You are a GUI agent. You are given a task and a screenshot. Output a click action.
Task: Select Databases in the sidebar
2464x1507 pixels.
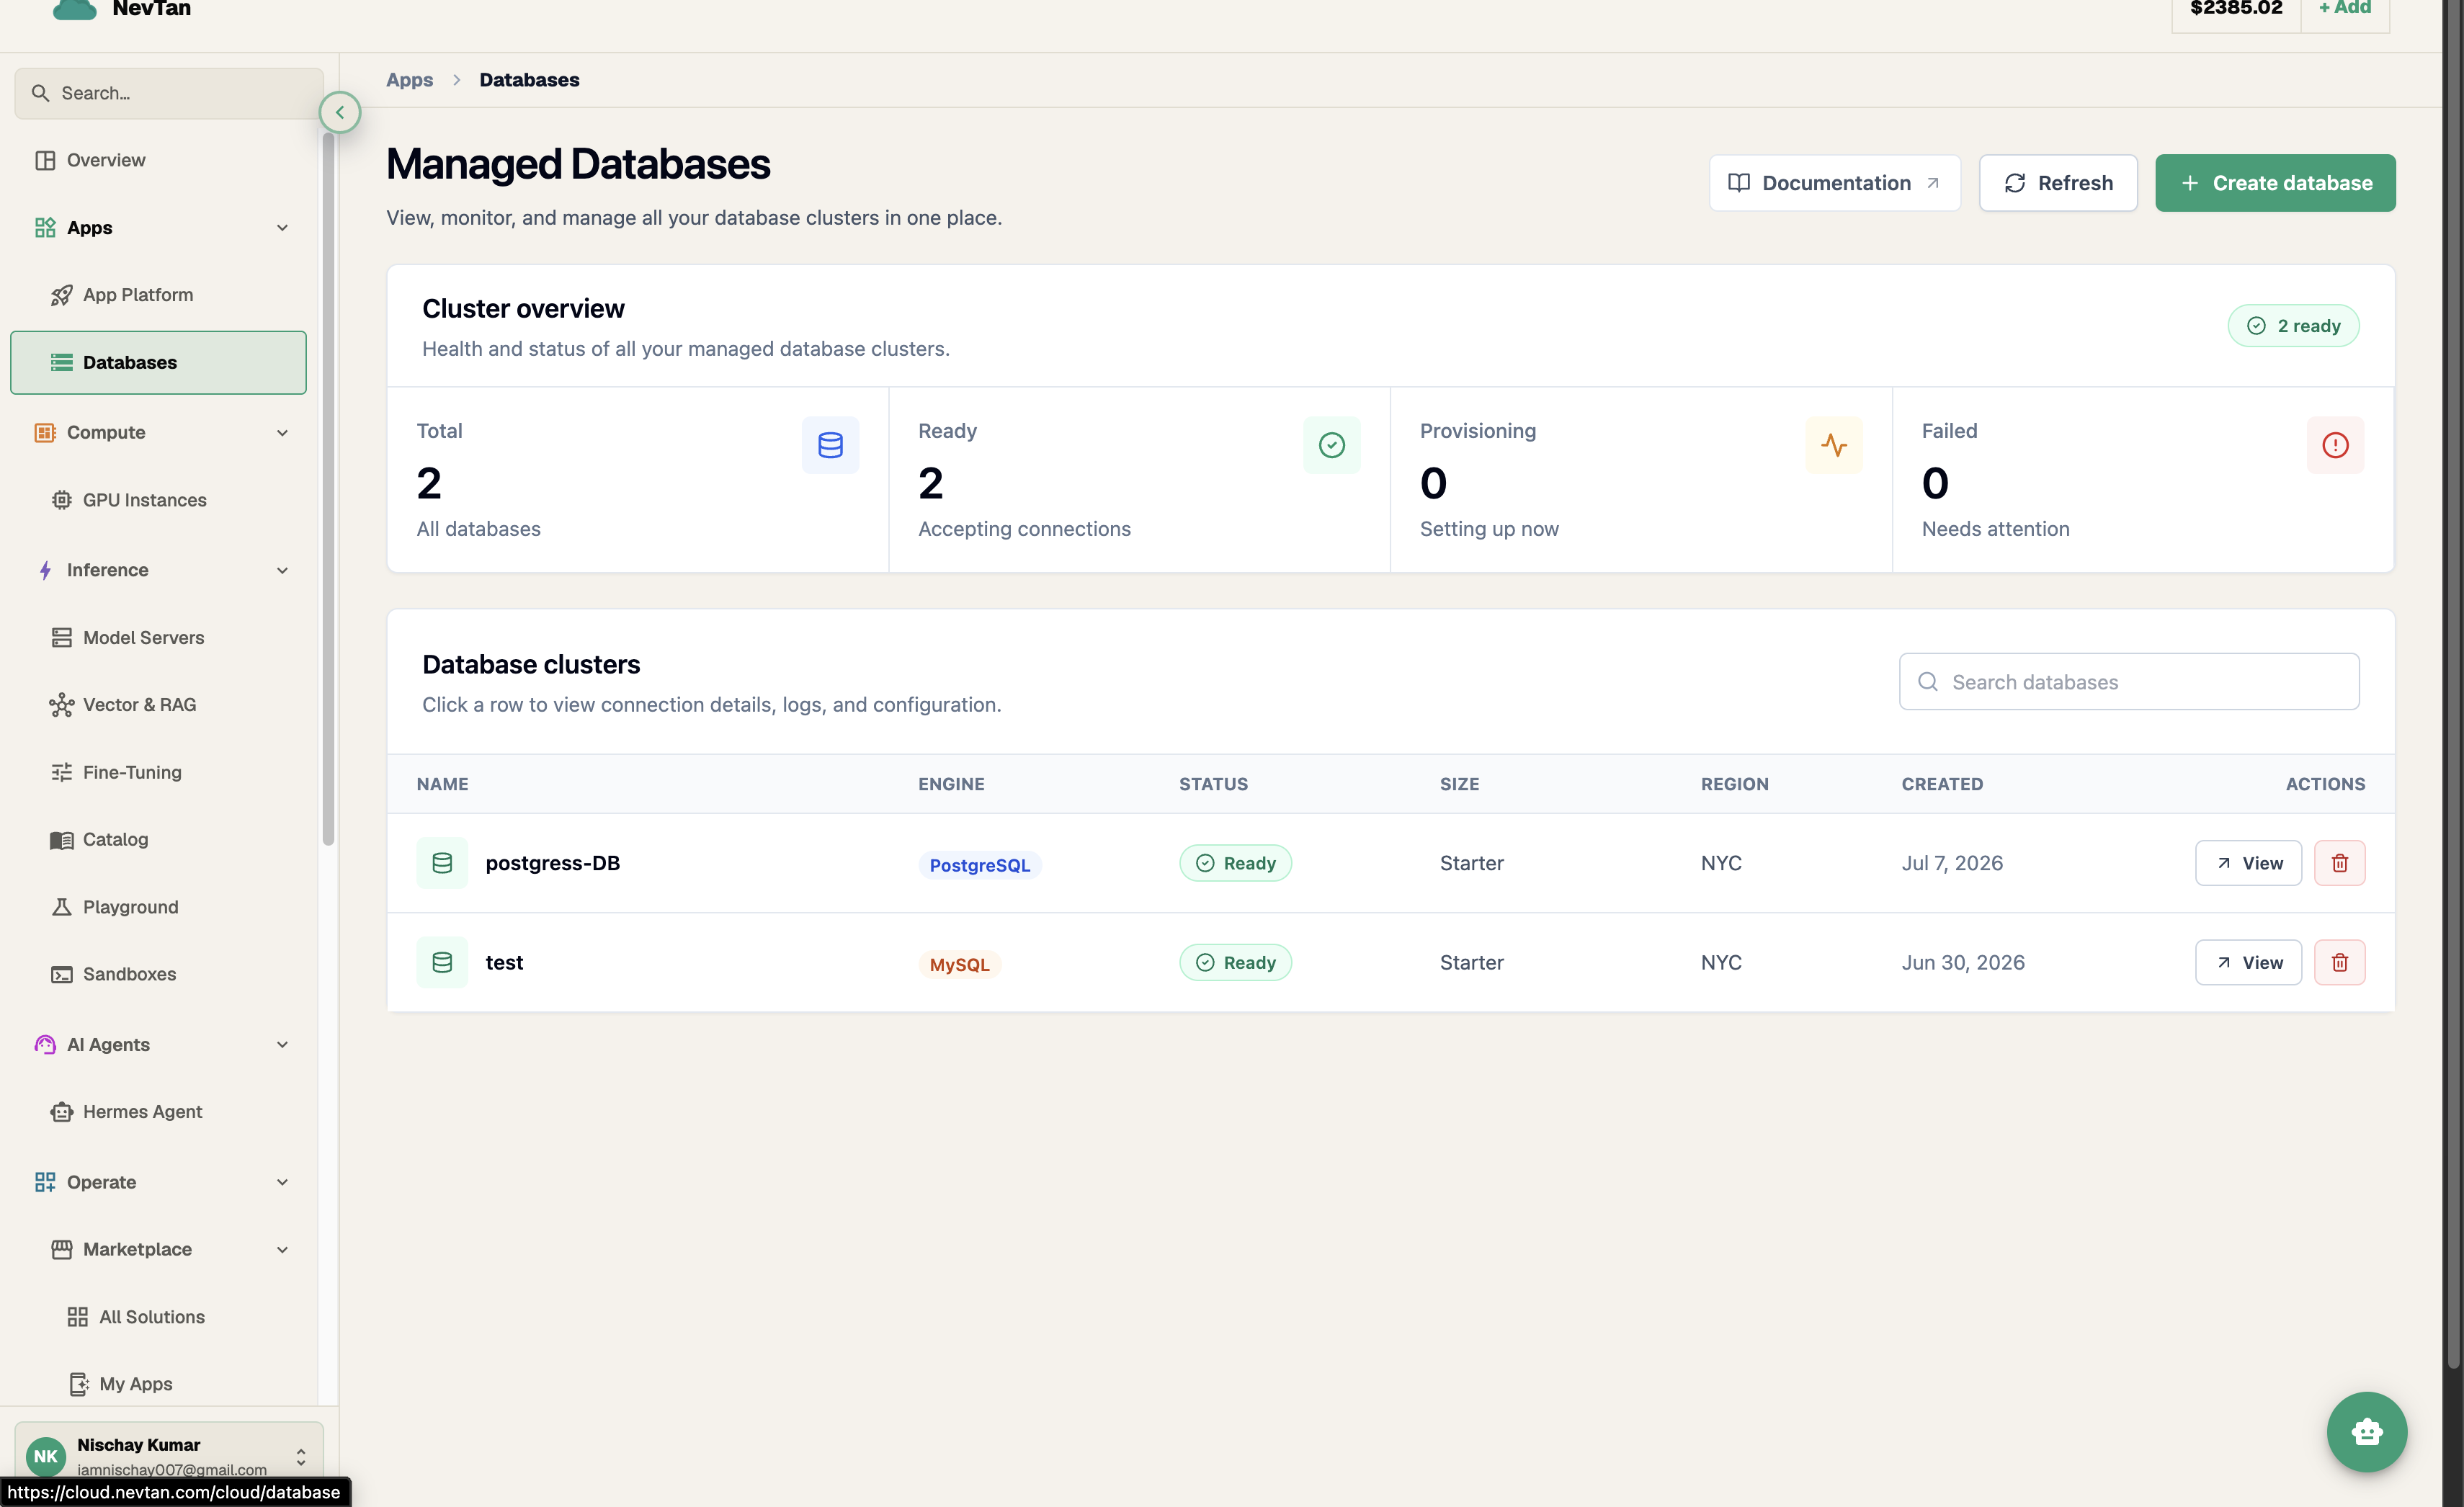[158, 362]
